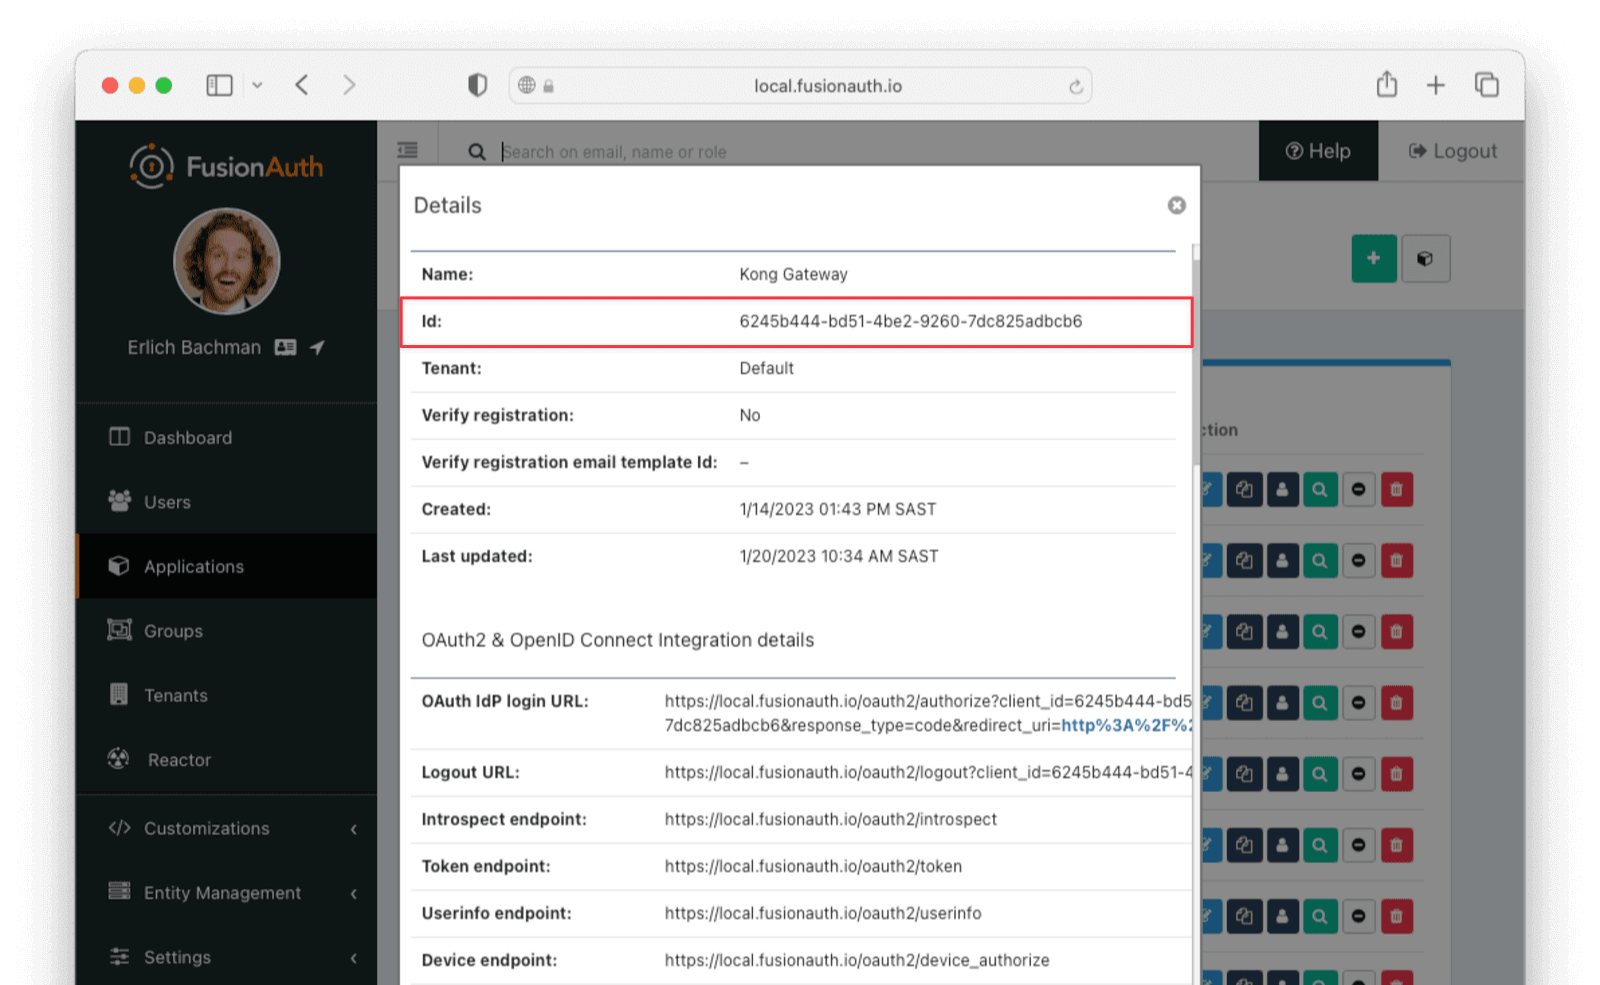Expand the Customizations menu
Screen dimensions: 1600x985
click(x=226, y=828)
